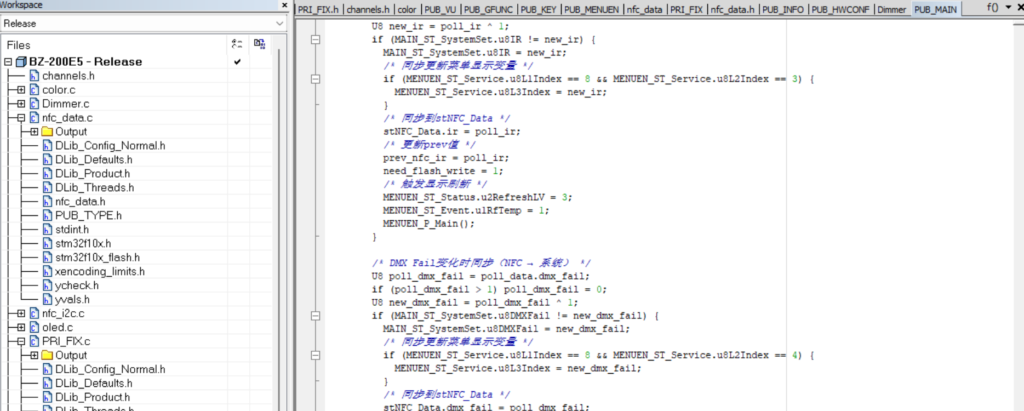Switch to the PUB_HWCONF tab
Screen dimensions: 1024x411
click(x=841, y=9)
